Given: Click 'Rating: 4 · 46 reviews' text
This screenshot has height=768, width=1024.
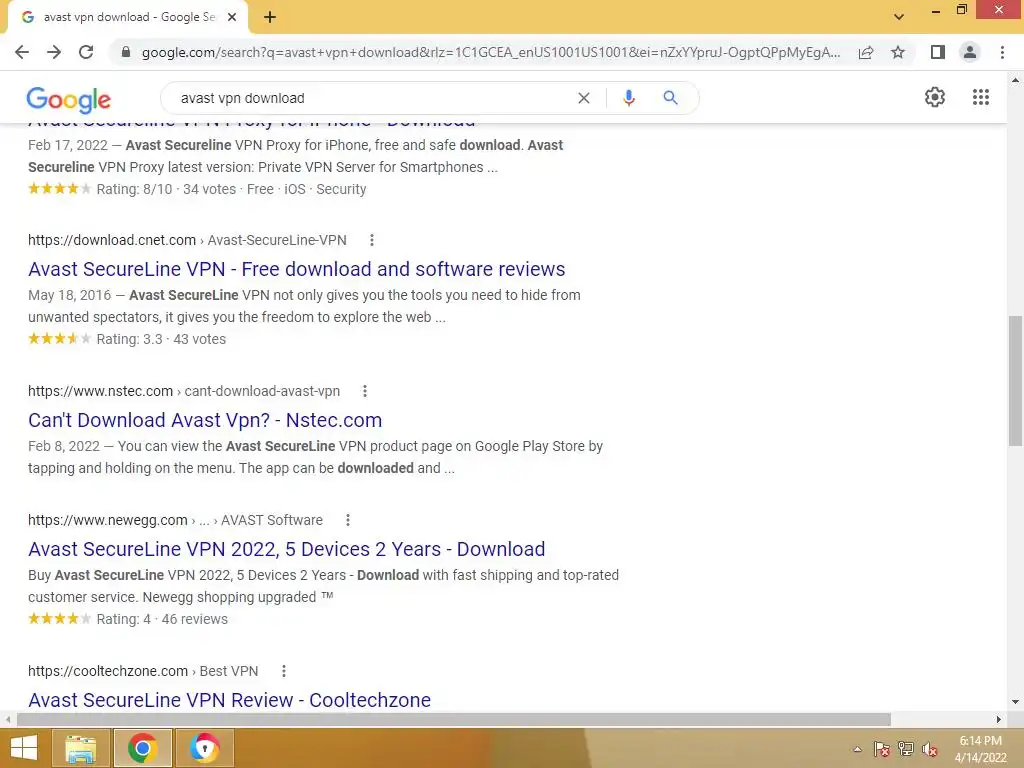Looking at the screenshot, I should (162, 619).
